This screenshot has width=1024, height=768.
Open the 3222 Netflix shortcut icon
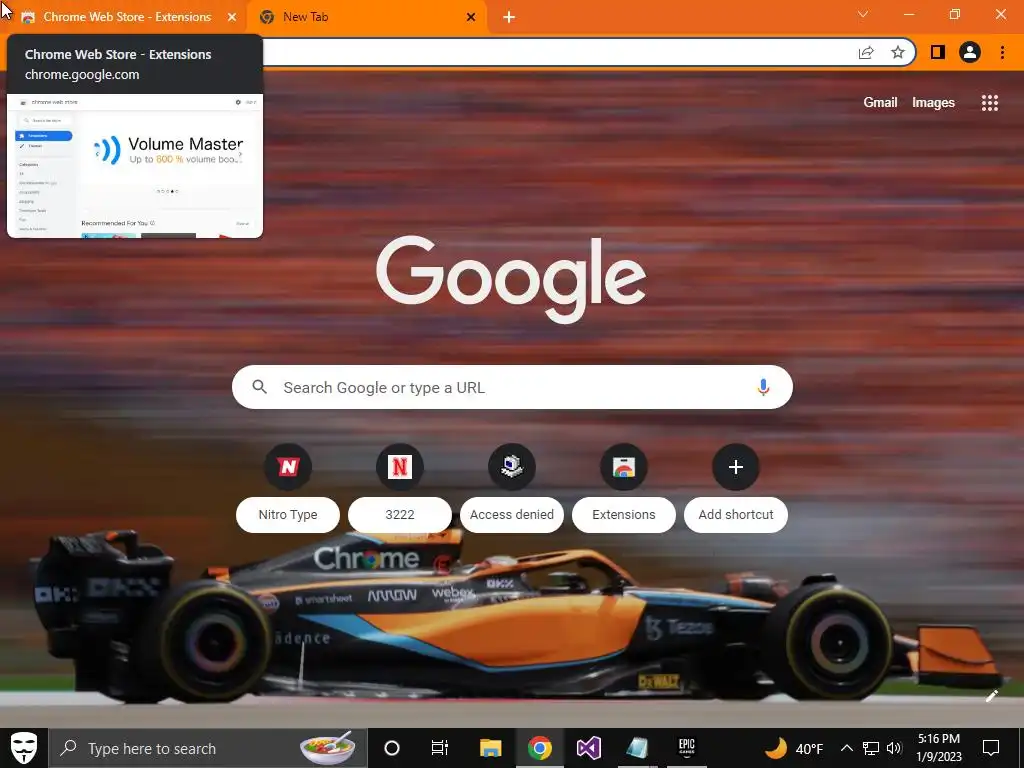[x=400, y=467]
